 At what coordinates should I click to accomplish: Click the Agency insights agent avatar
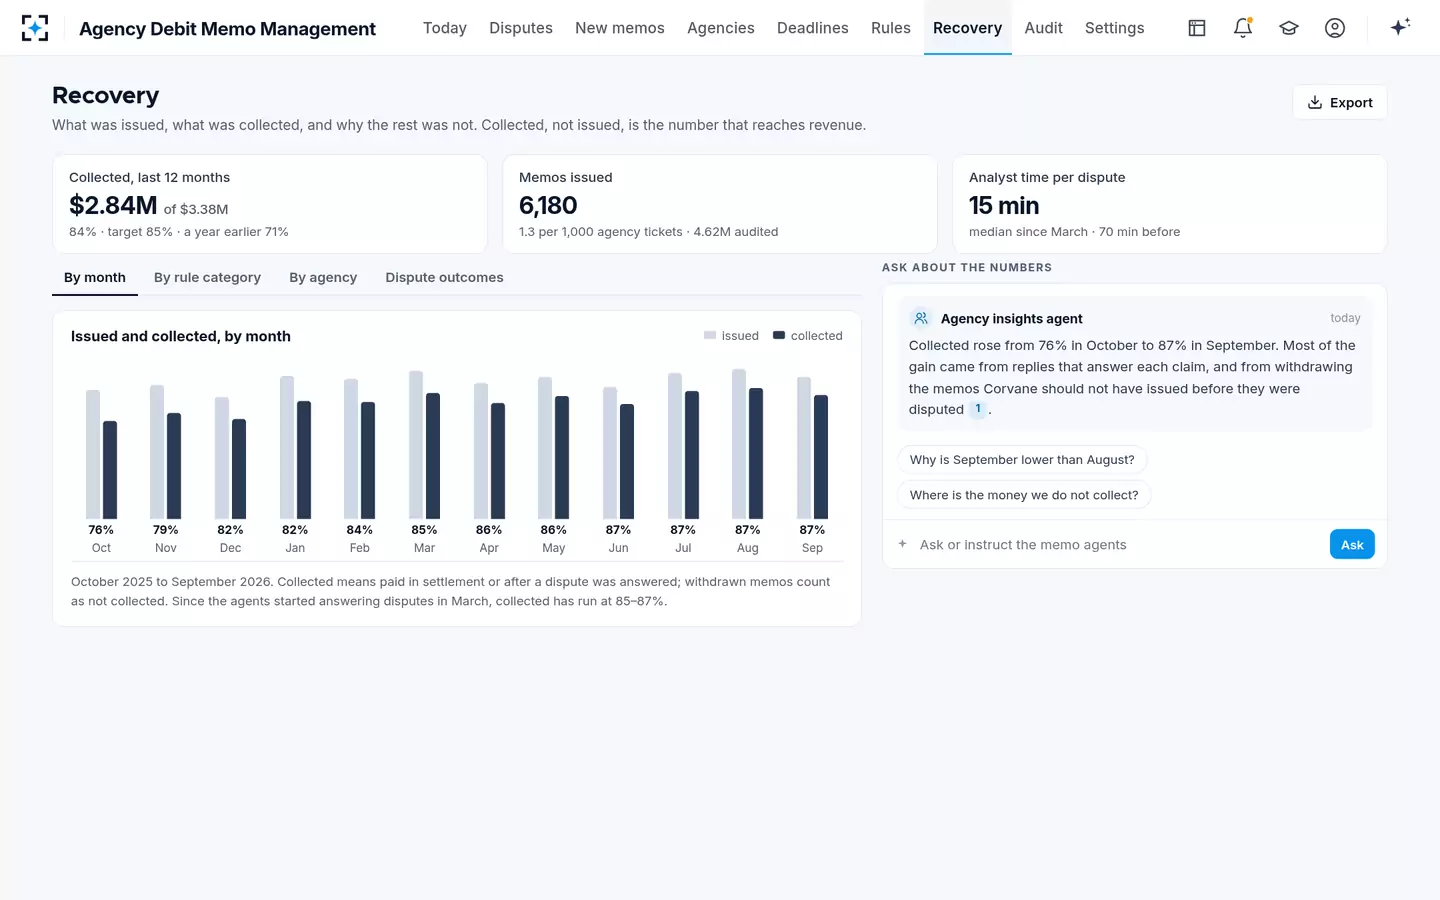pyautogui.click(x=921, y=318)
